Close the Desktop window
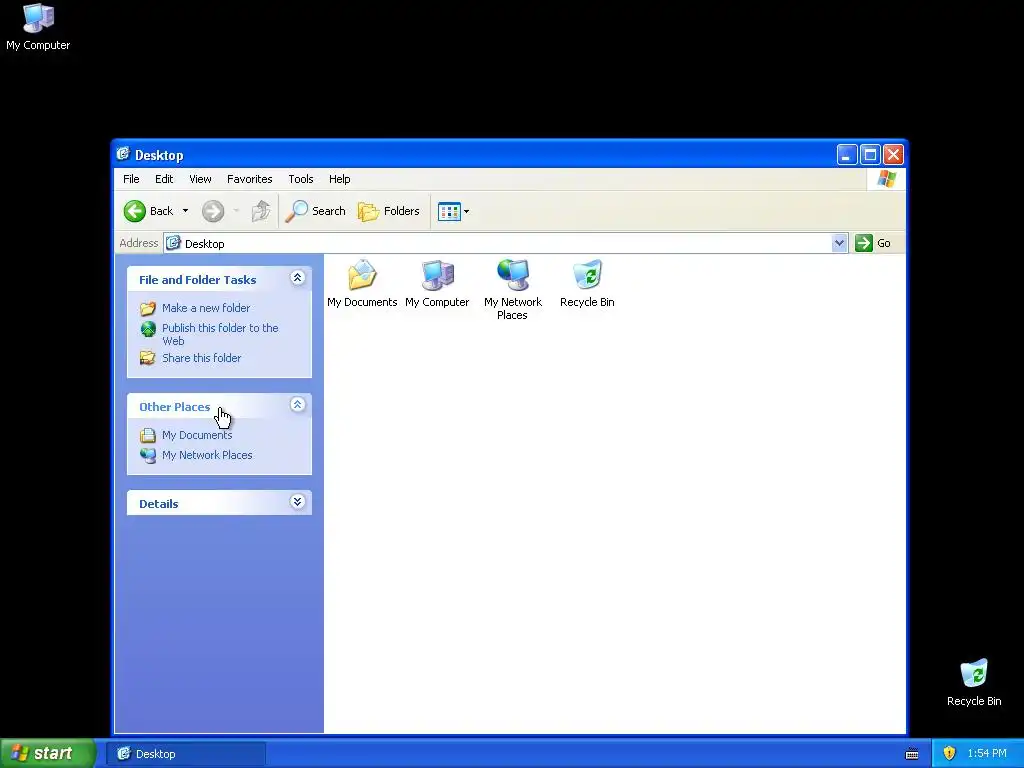This screenshot has width=1024, height=768. (893, 155)
